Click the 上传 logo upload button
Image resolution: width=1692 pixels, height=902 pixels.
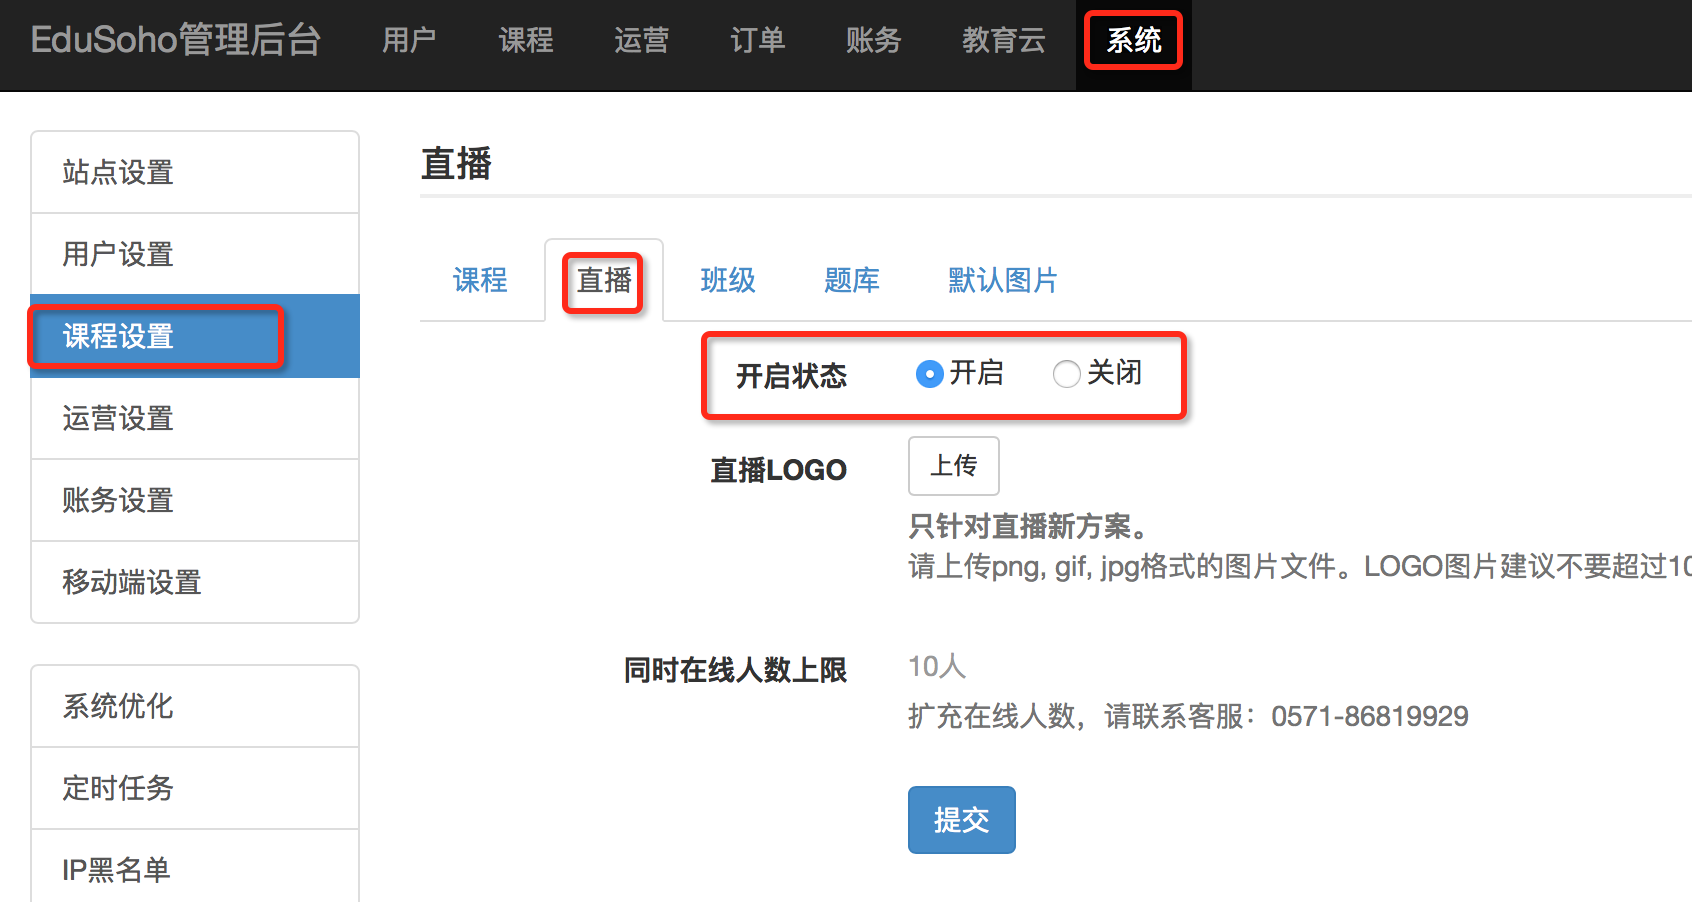[x=953, y=466]
